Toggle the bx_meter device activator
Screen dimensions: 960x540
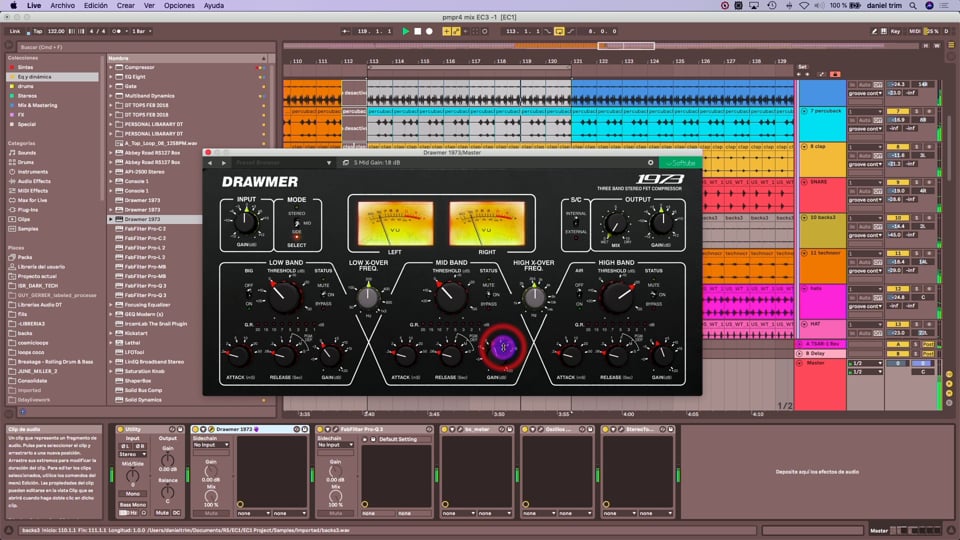pos(444,429)
